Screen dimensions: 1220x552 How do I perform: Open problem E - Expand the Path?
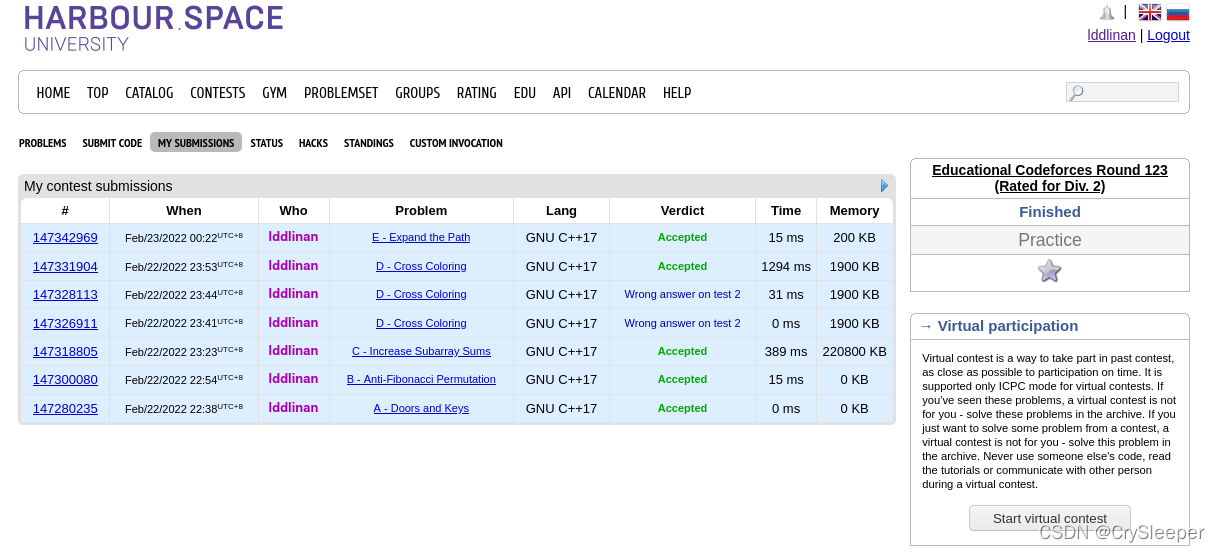tap(421, 238)
